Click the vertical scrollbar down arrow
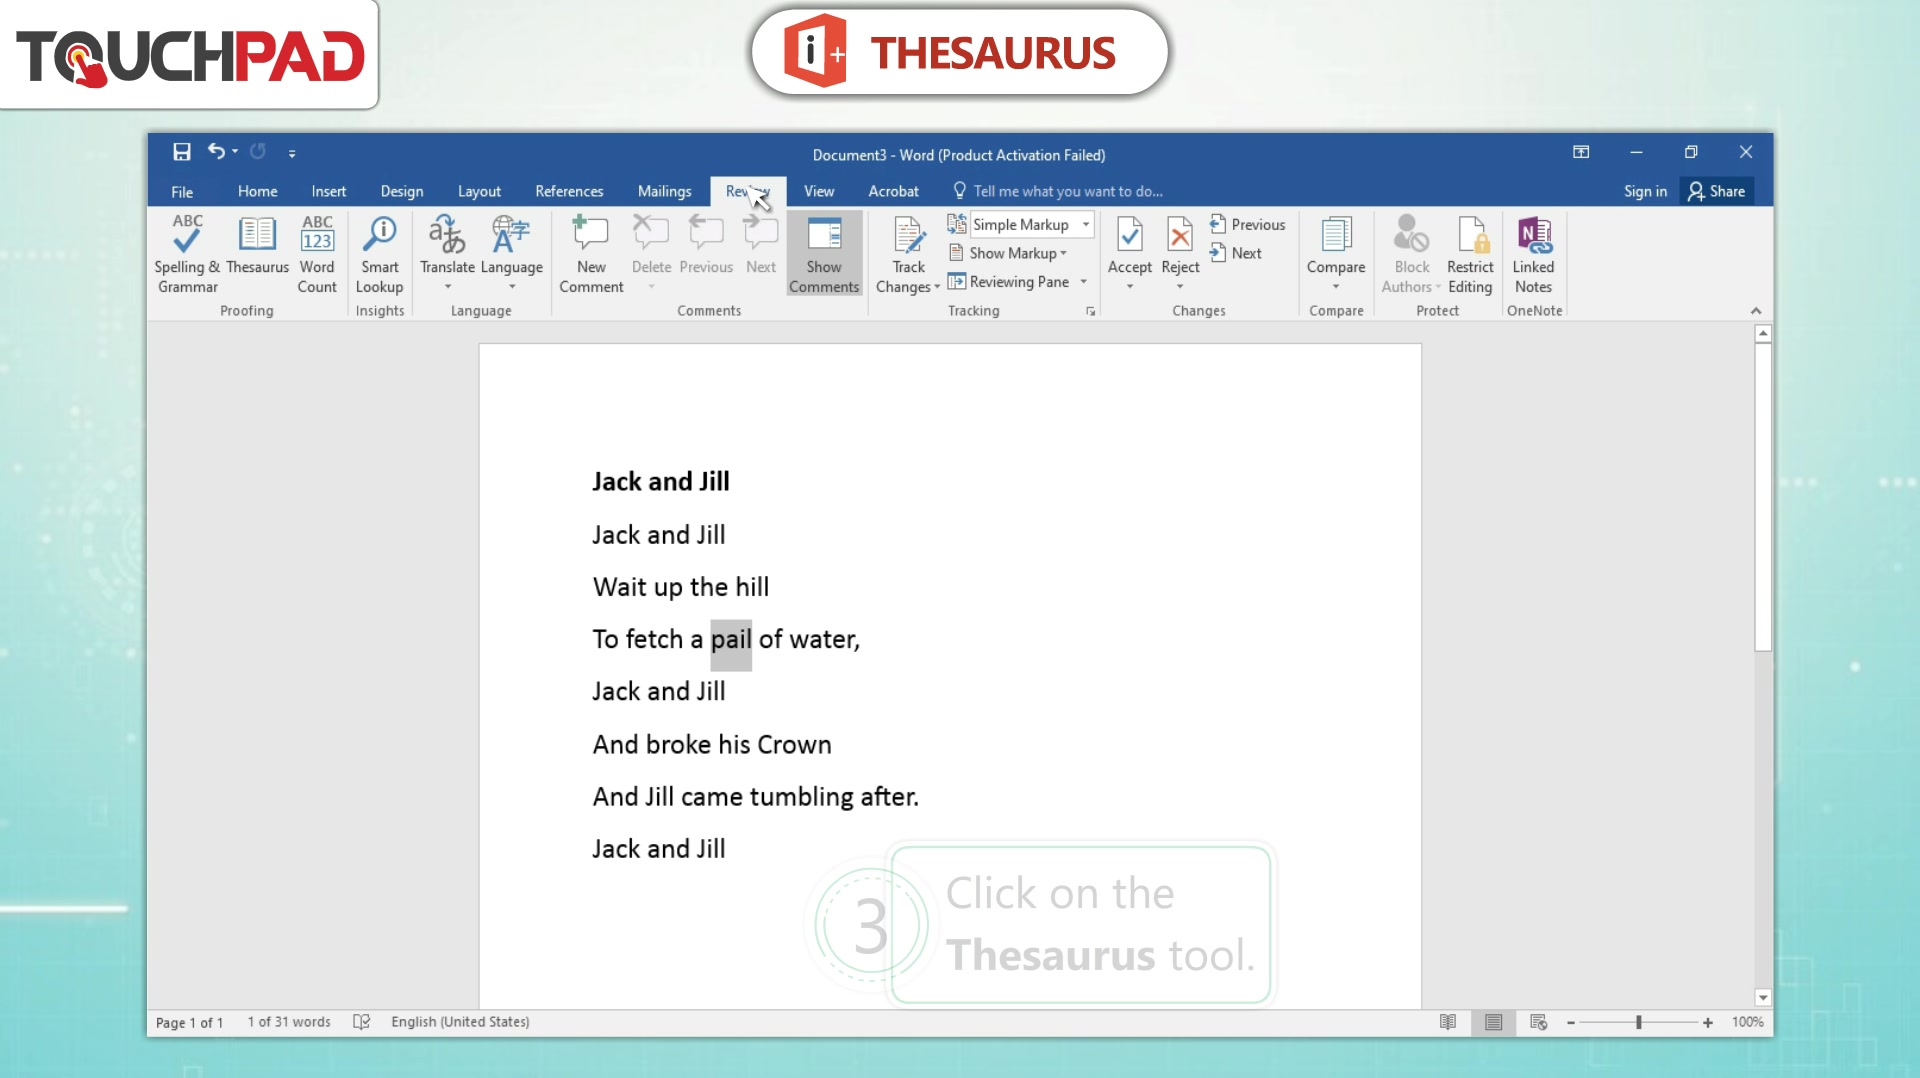1920x1078 pixels. point(1763,997)
